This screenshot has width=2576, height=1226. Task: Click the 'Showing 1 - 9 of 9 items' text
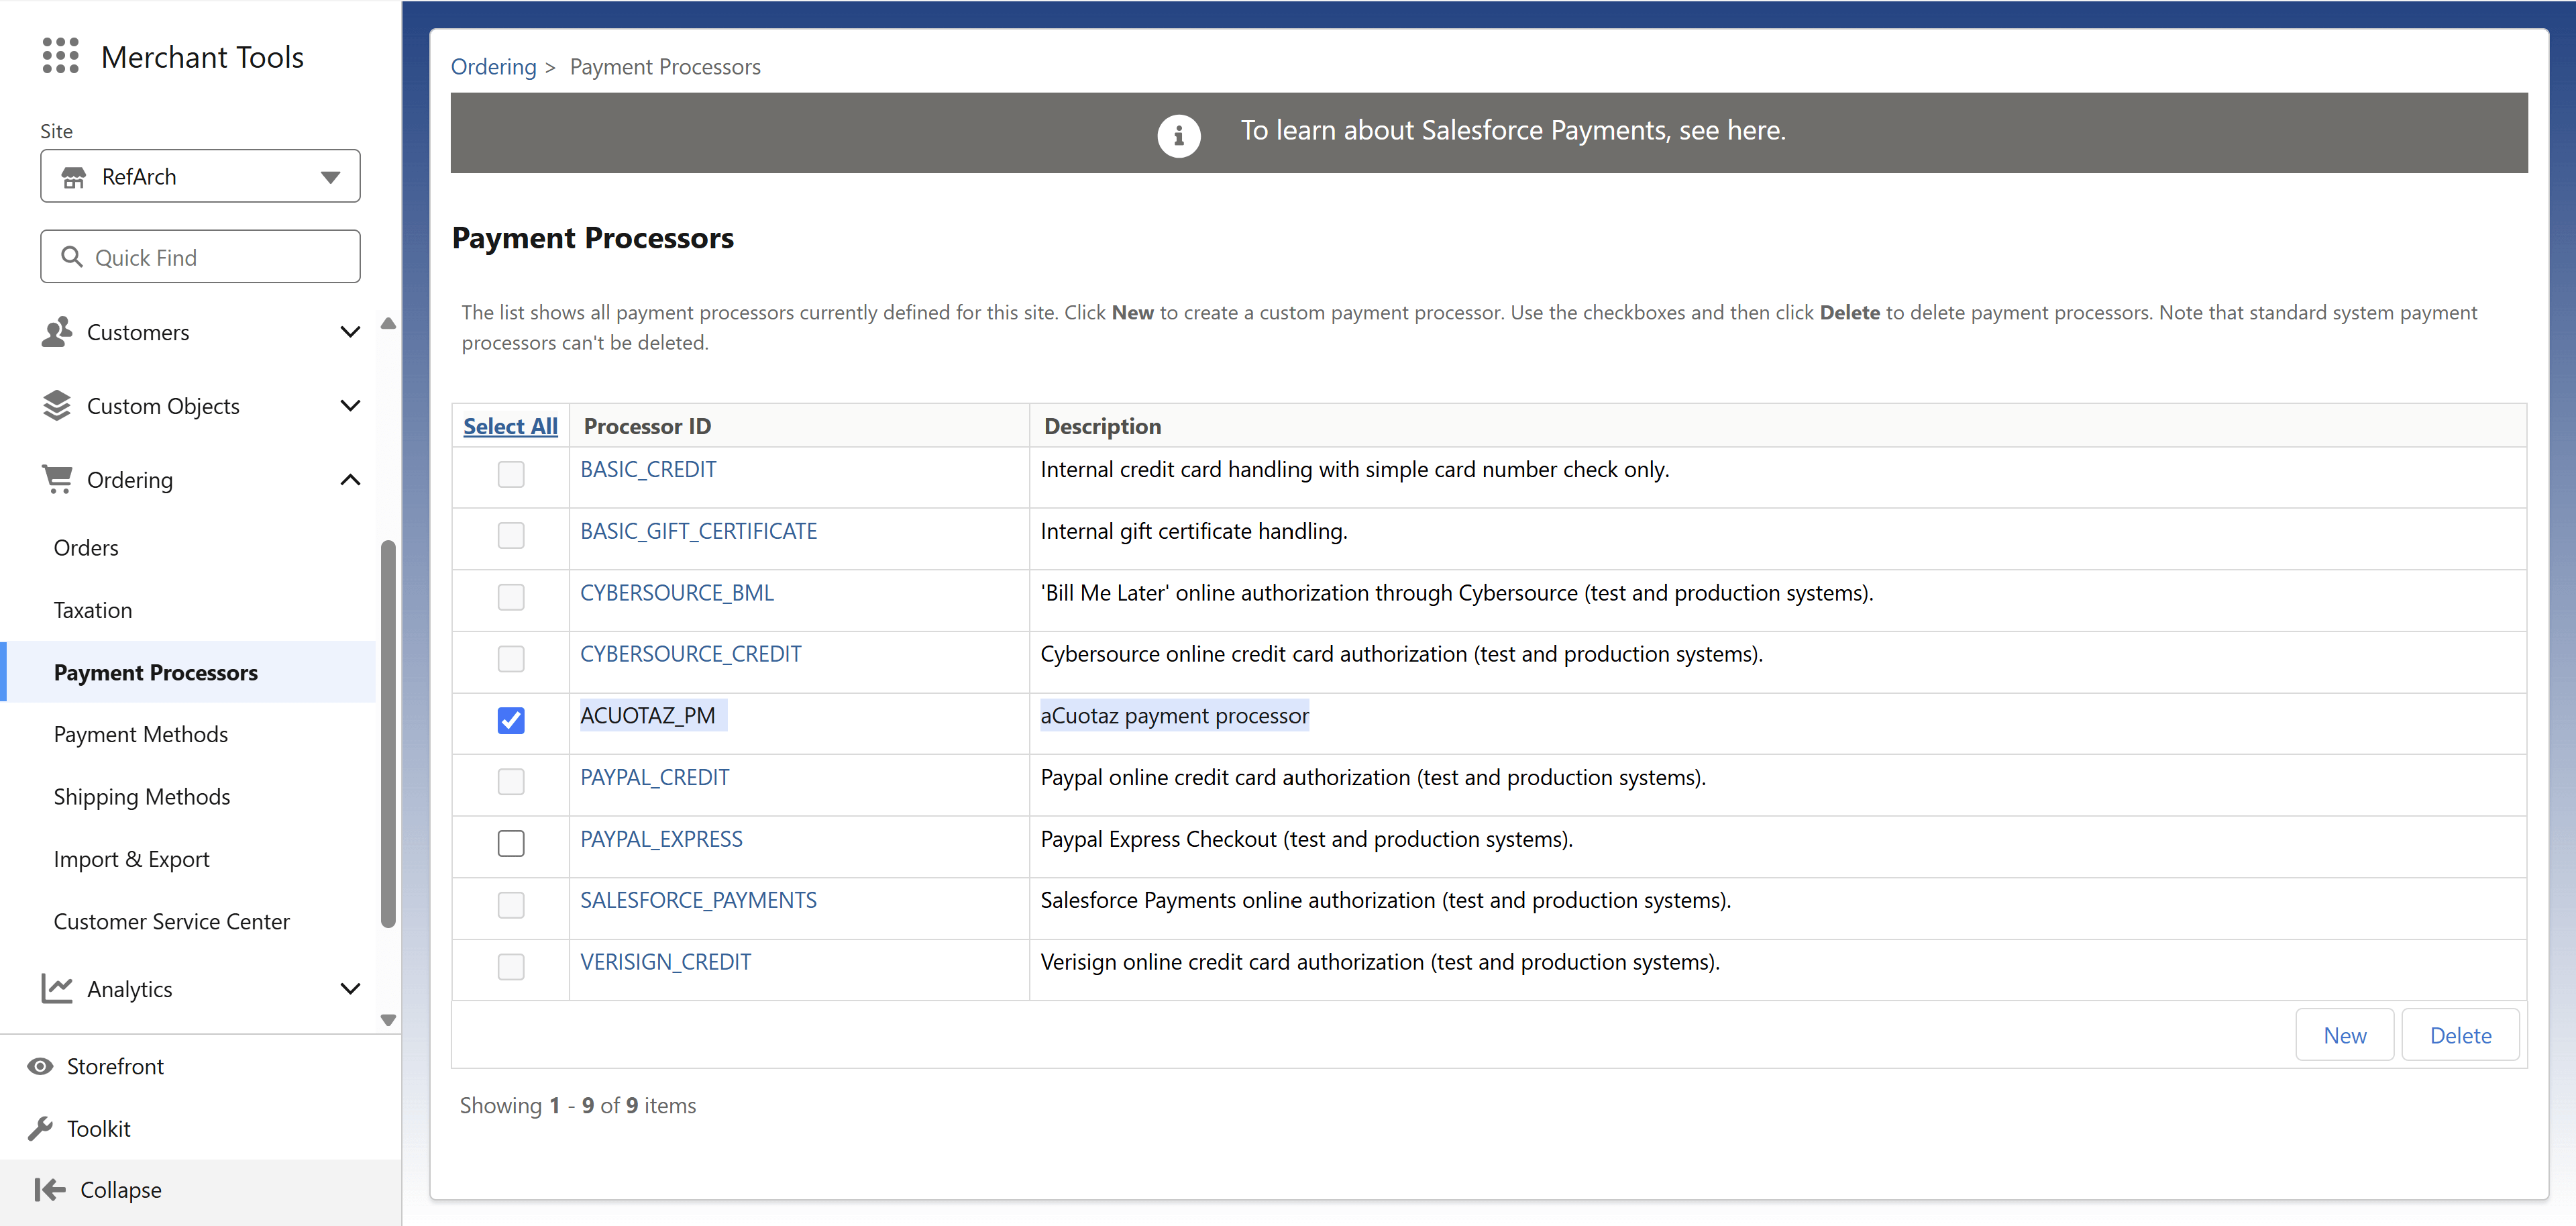pos(578,1105)
